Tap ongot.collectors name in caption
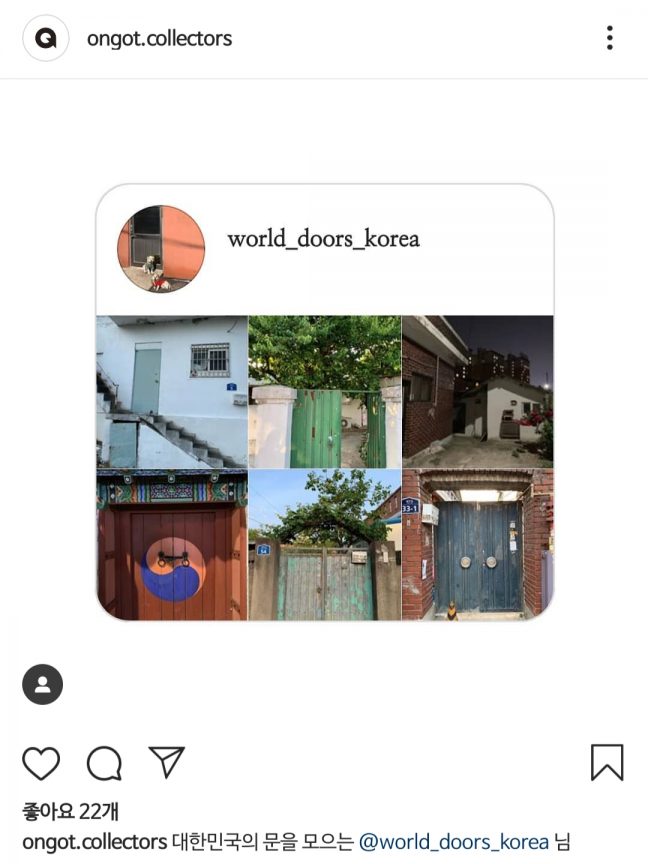 click(x=94, y=843)
